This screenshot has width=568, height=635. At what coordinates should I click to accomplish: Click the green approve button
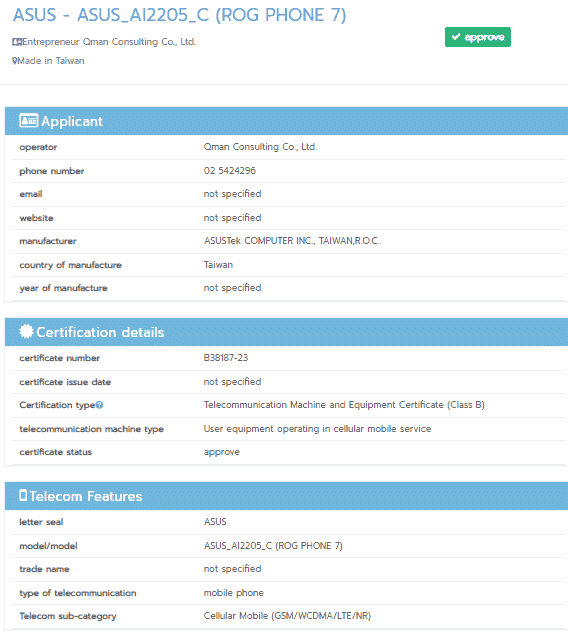click(478, 37)
